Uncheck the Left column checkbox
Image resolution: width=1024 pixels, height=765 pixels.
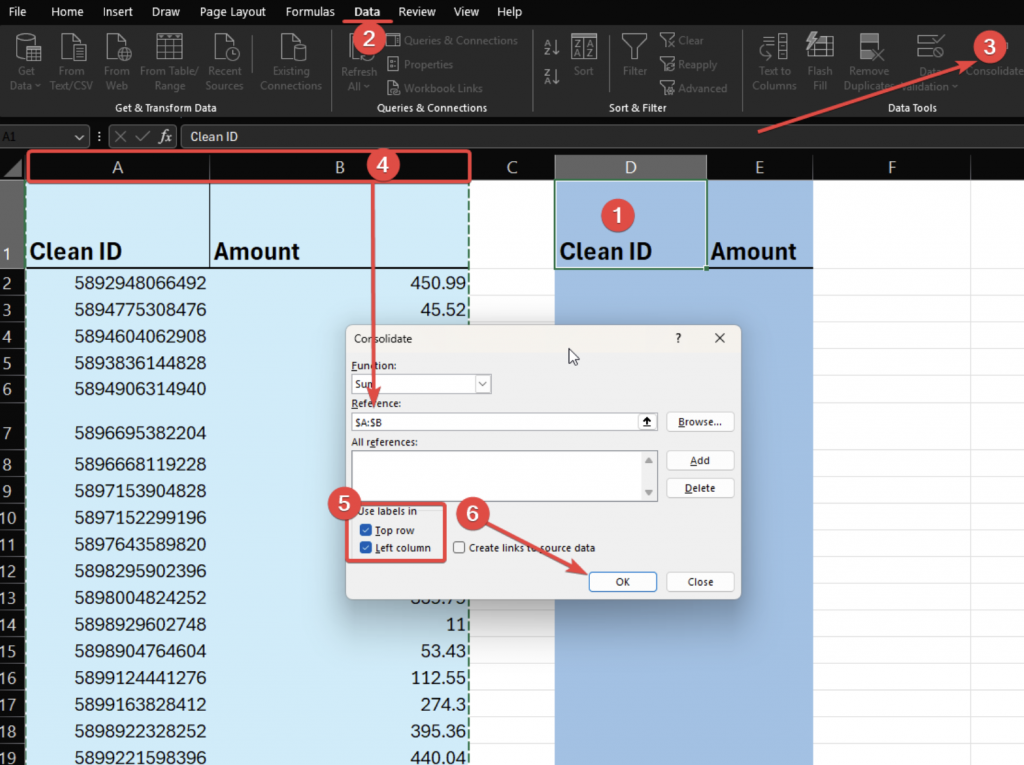click(x=366, y=548)
